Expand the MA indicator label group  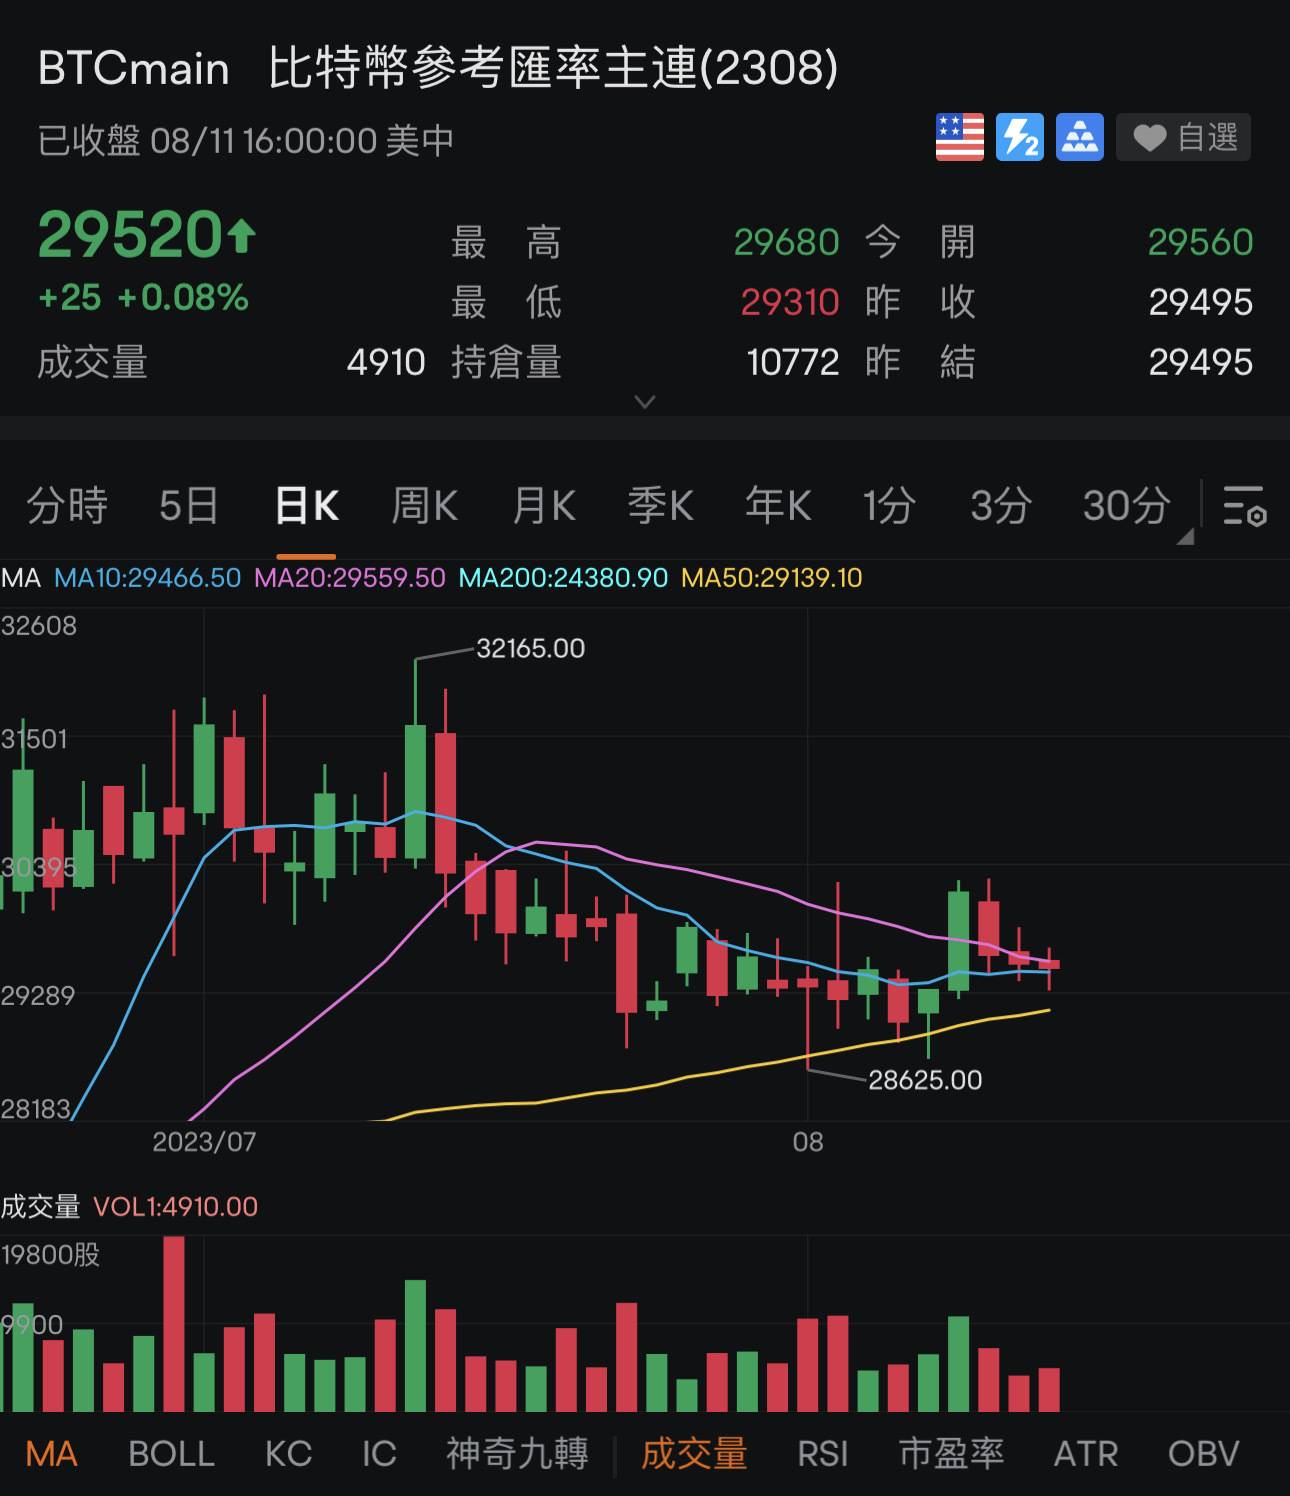pos(21,577)
